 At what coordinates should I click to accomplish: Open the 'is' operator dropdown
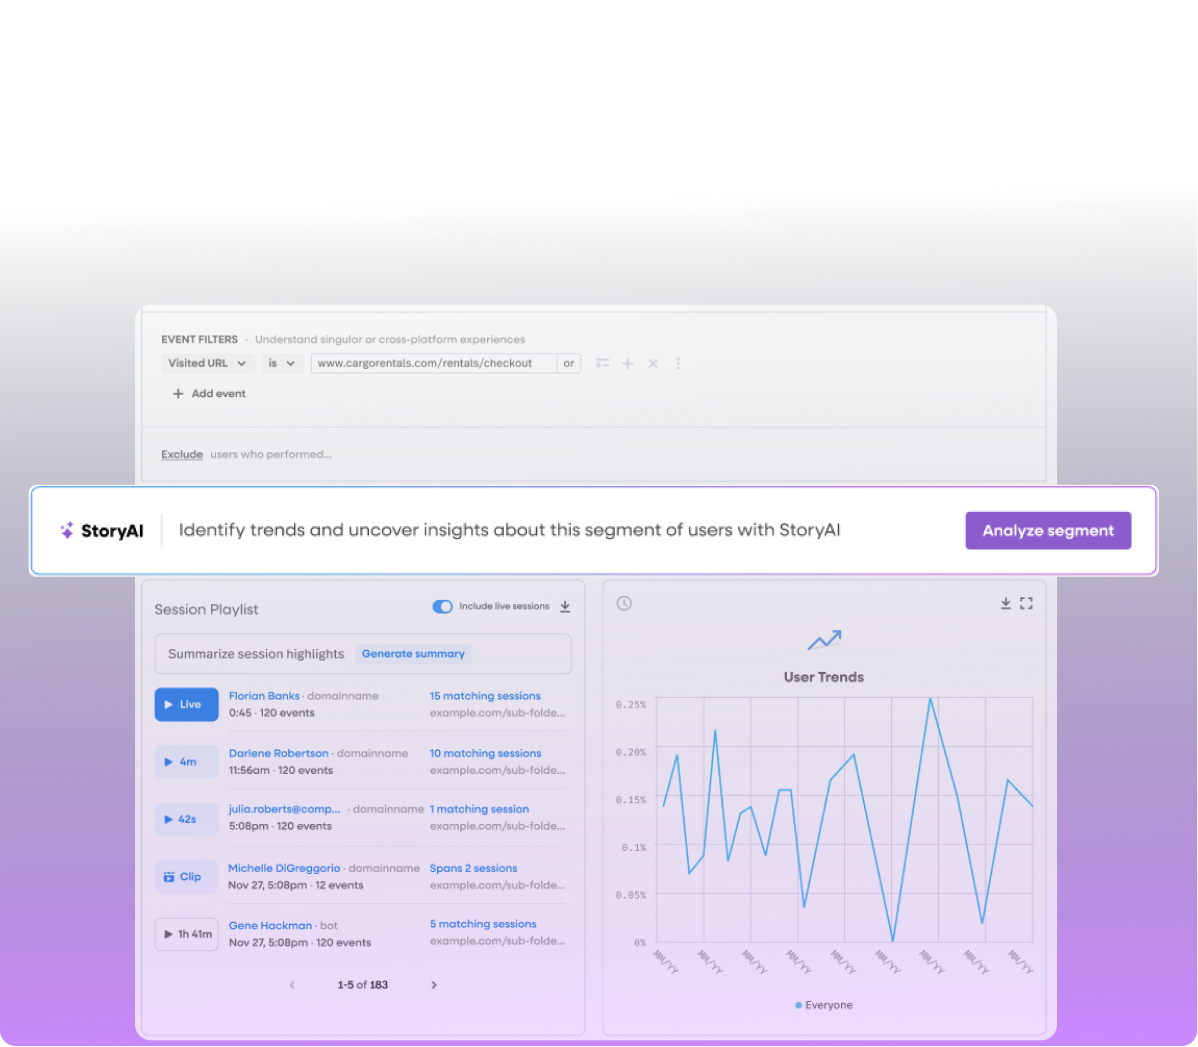click(282, 363)
